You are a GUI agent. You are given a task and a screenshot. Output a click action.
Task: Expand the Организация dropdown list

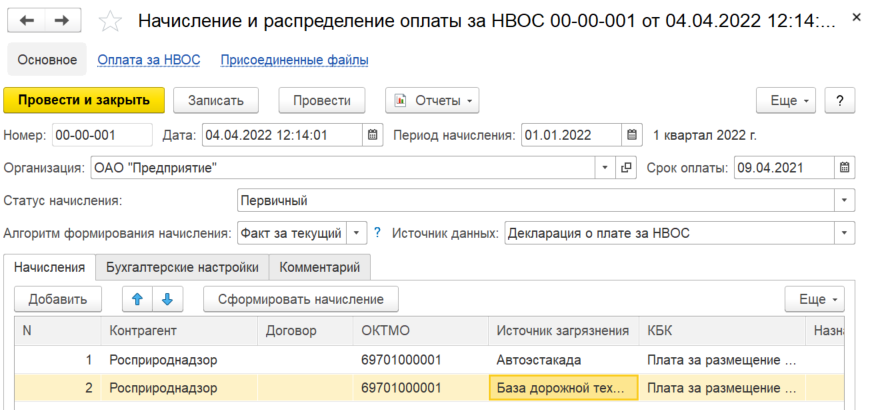click(x=605, y=168)
